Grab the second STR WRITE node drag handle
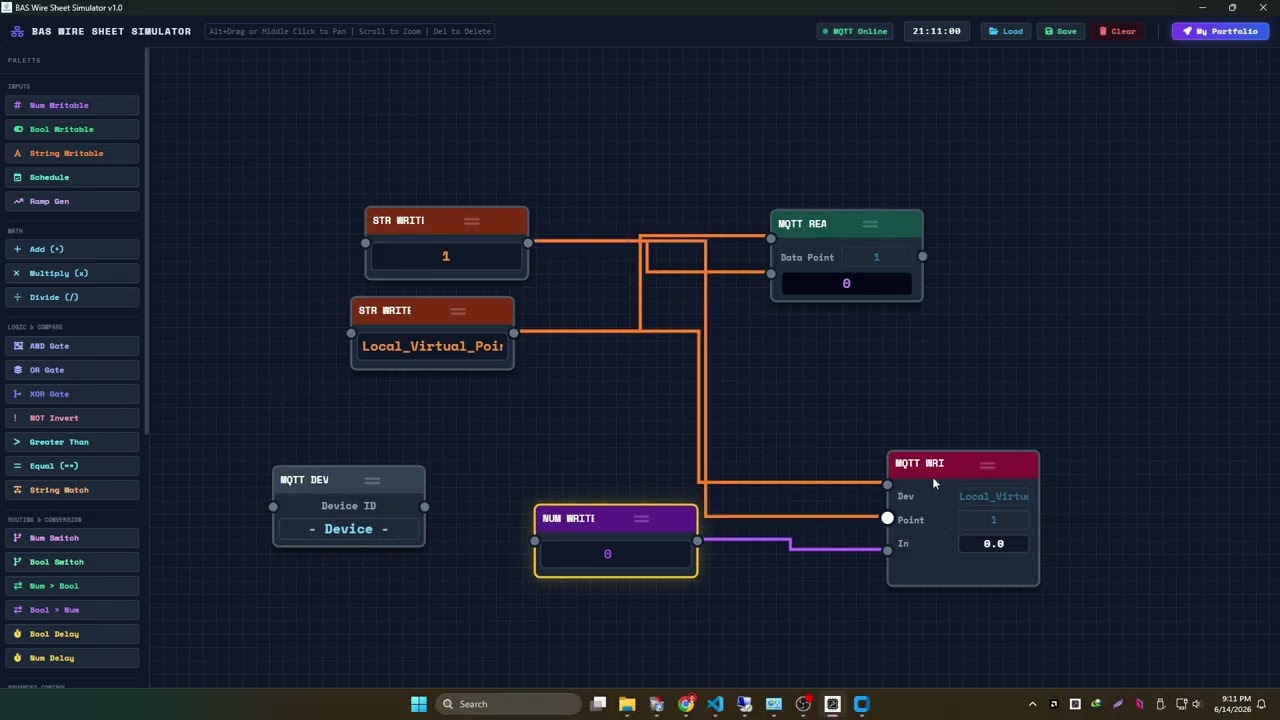Image resolution: width=1280 pixels, height=720 pixels. tap(458, 311)
